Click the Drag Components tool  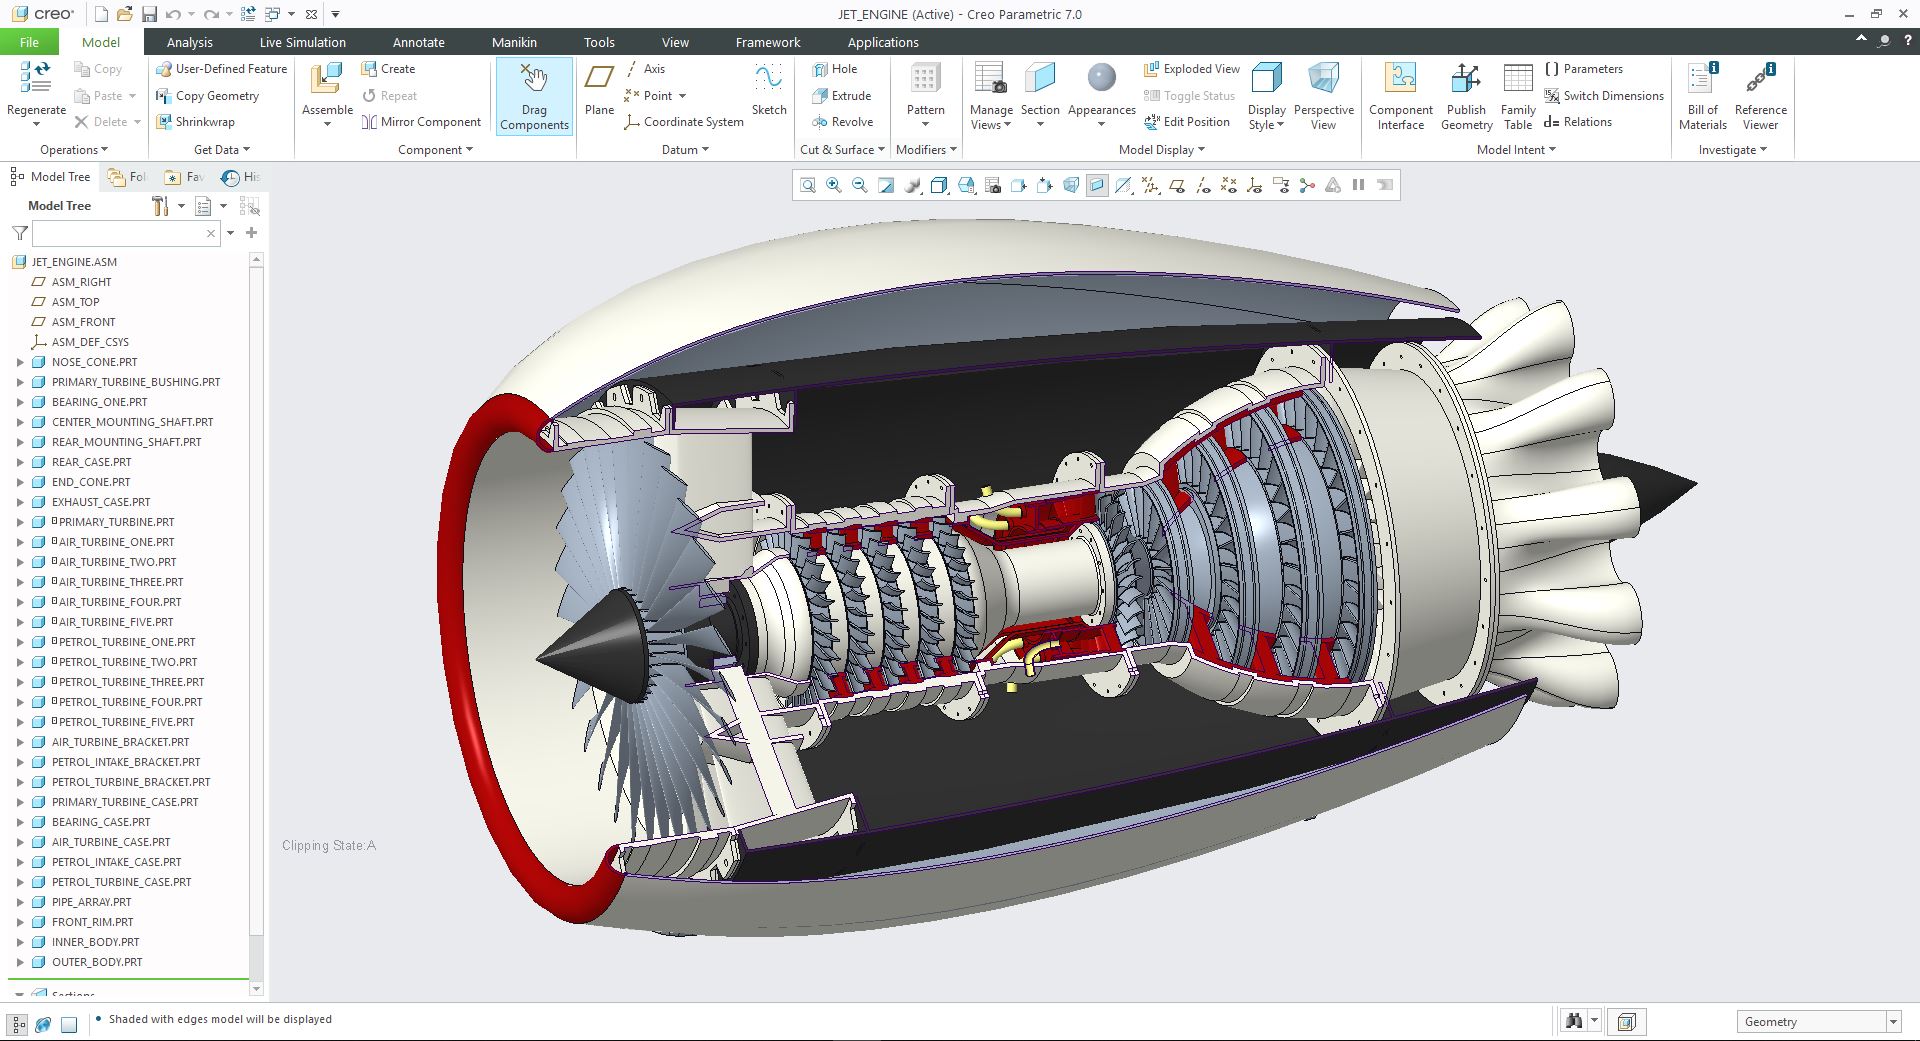point(534,96)
